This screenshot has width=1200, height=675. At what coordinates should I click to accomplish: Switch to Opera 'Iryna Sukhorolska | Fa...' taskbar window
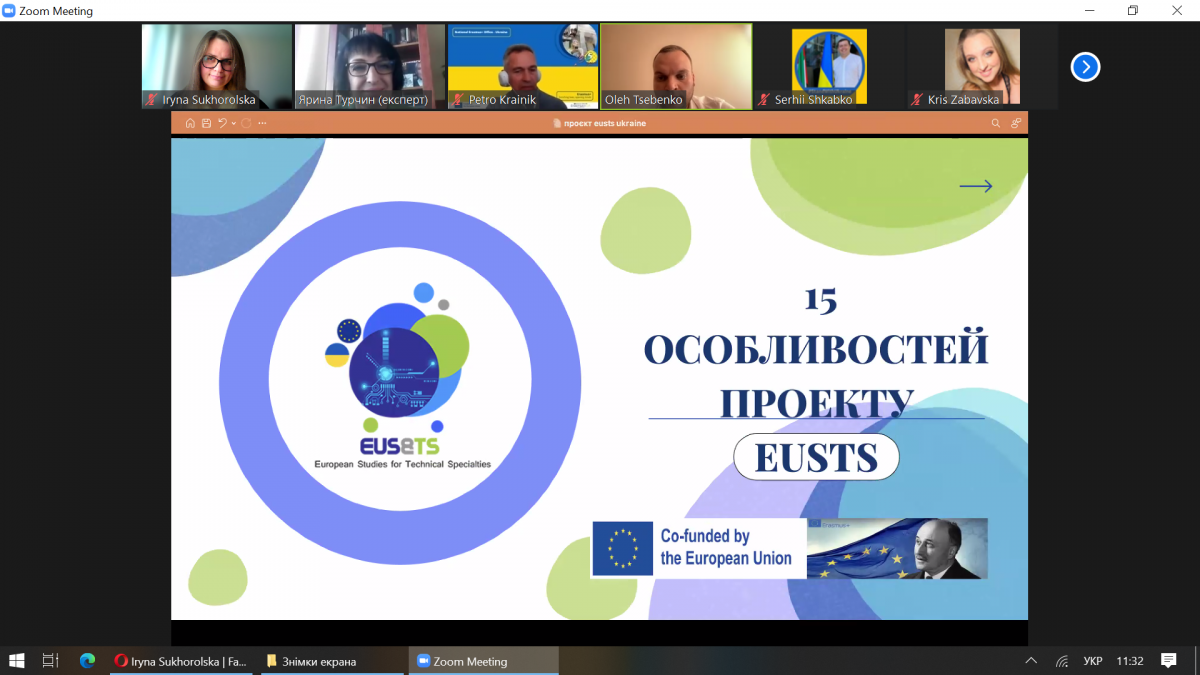pos(183,661)
